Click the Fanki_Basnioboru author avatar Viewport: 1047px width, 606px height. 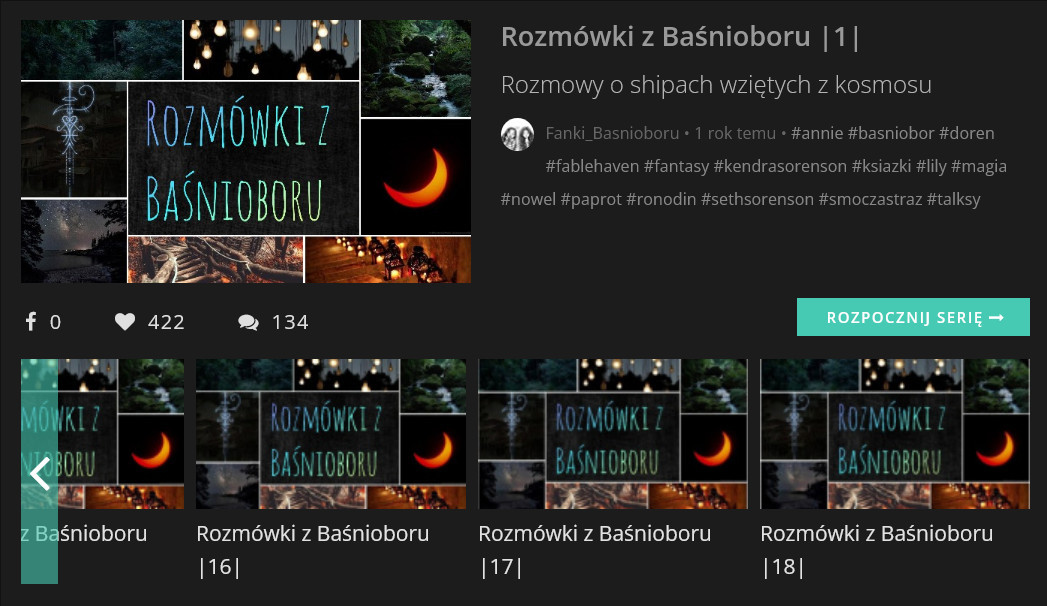[517, 134]
